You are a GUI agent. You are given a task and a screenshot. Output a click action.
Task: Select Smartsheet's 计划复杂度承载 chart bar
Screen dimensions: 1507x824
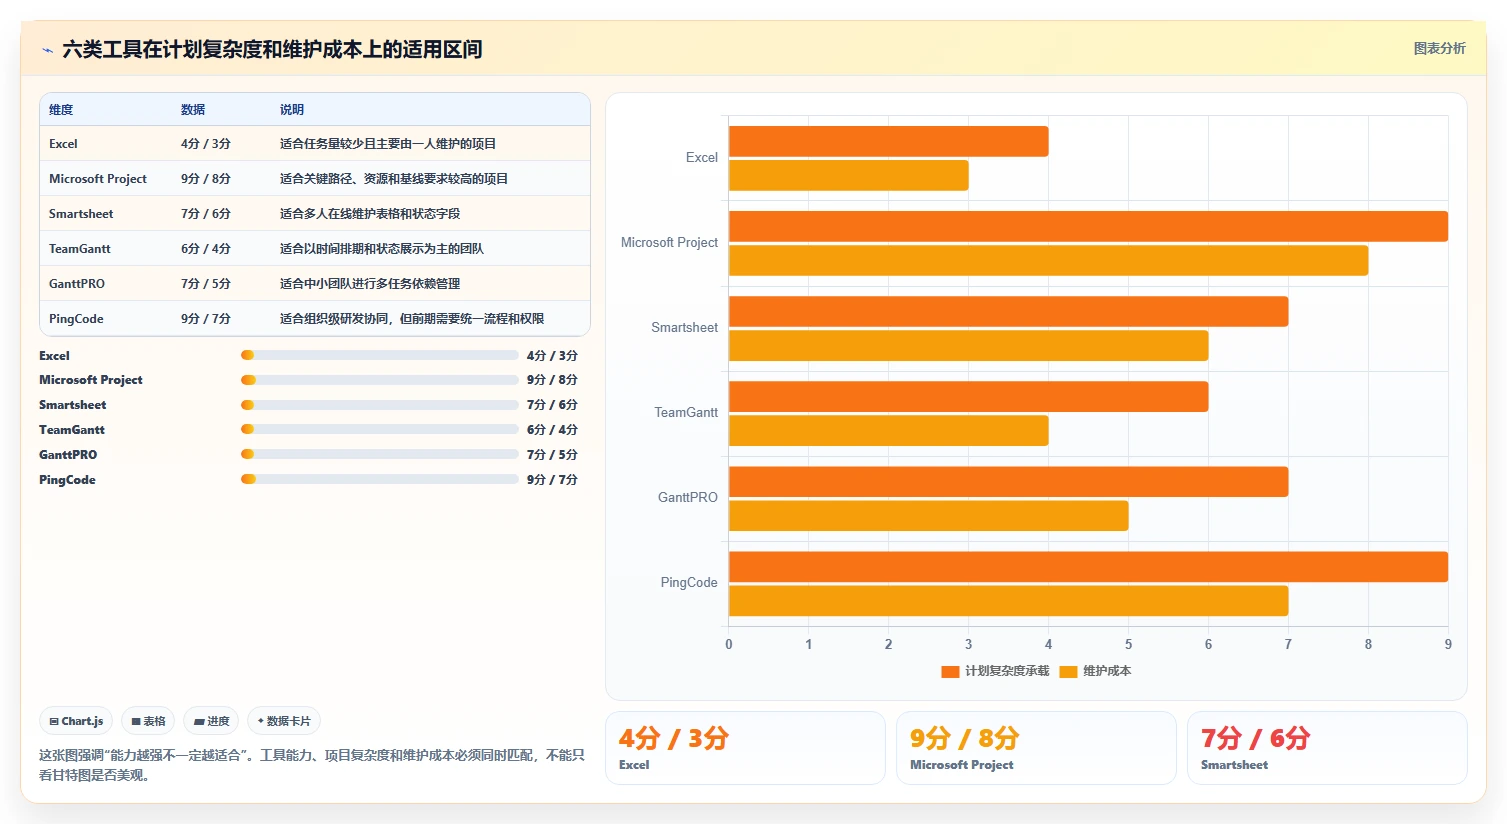(x=1008, y=311)
